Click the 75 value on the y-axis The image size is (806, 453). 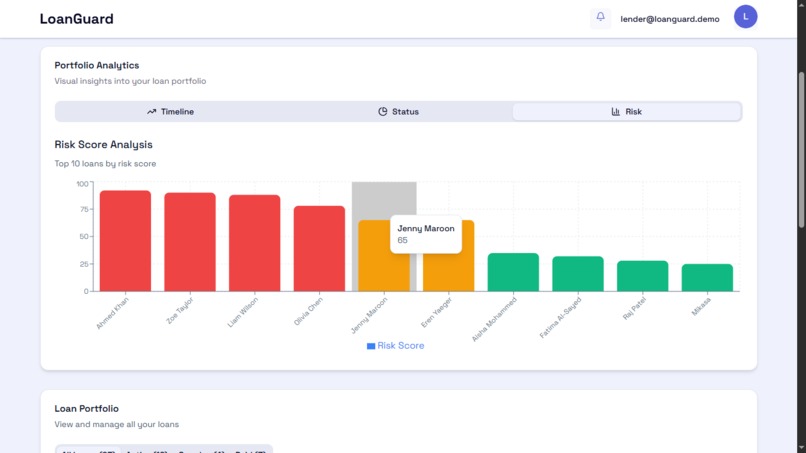pos(84,209)
